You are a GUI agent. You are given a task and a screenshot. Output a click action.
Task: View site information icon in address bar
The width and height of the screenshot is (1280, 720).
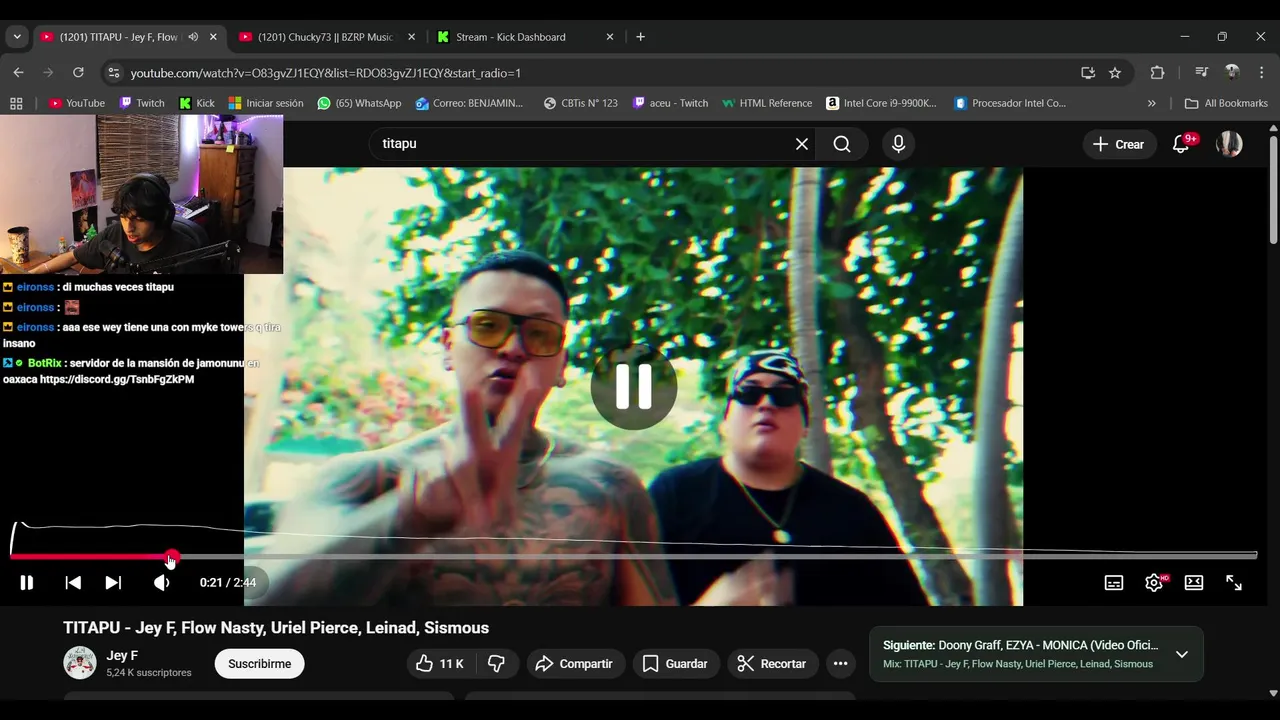114,73
